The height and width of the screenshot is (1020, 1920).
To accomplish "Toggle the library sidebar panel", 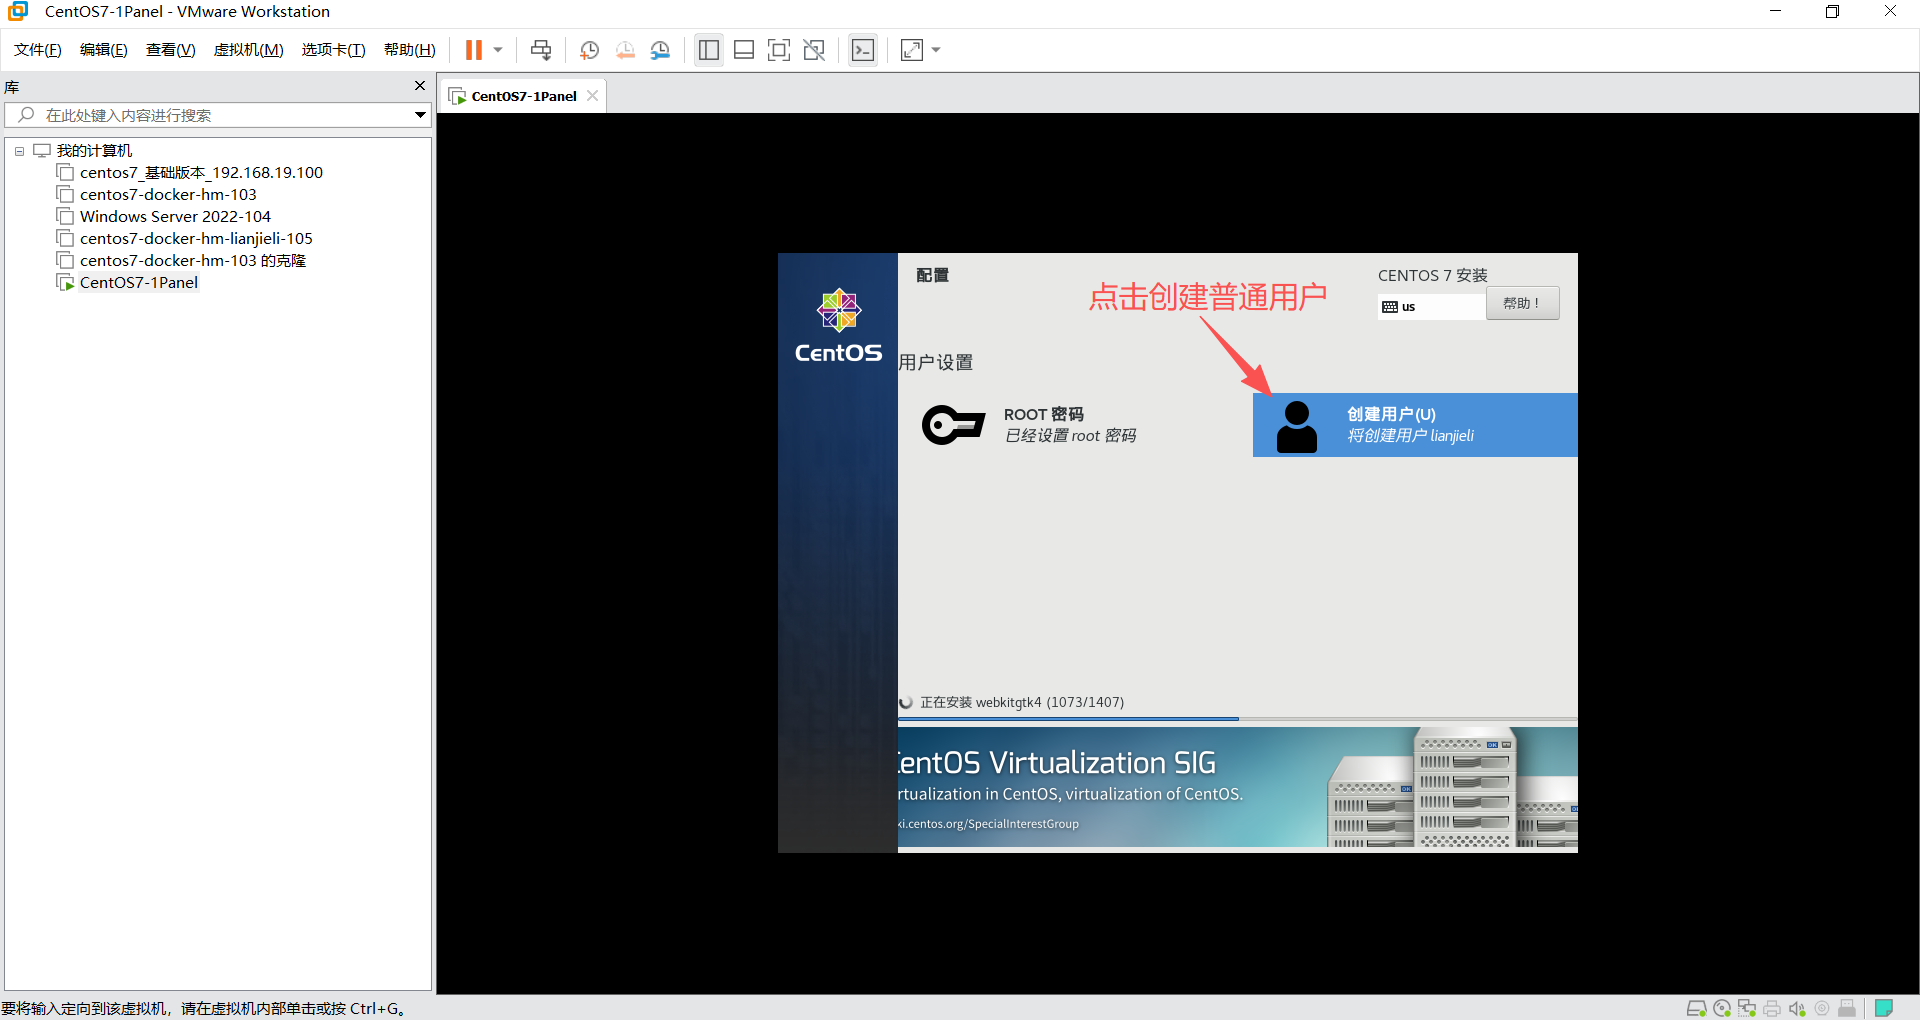I will [x=709, y=50].
